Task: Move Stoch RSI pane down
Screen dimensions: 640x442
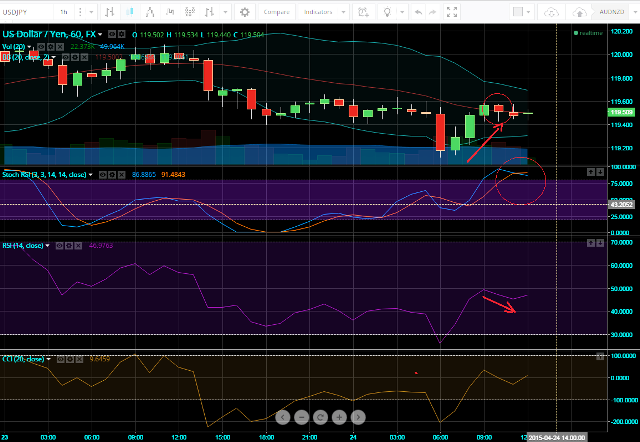Action: (x=600, y=172)
